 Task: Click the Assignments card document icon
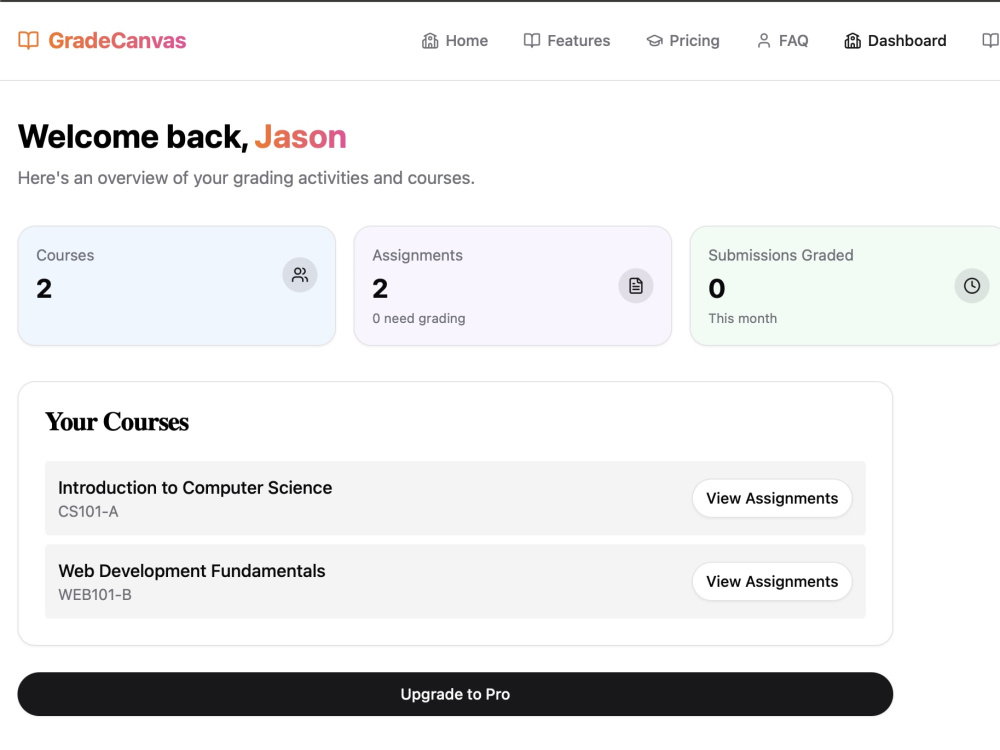(x=636, y=286)
